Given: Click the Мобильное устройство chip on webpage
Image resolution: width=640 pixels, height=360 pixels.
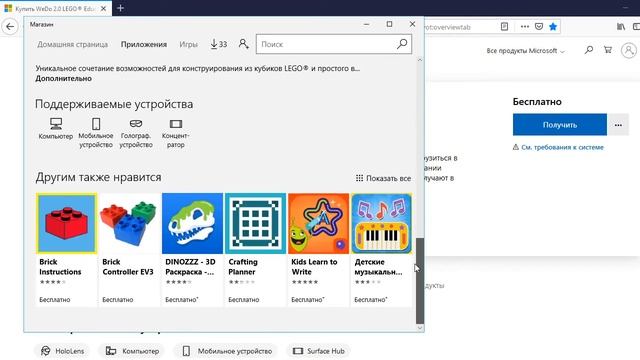Looking at the screenshot, I should 227,351.
